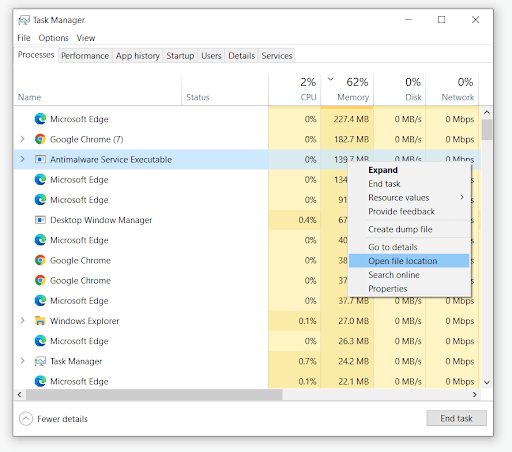512x452 pixels.
Task: Click the Windows Explorer folder icon
Action: pyautogui.click(x=40, y=321)
